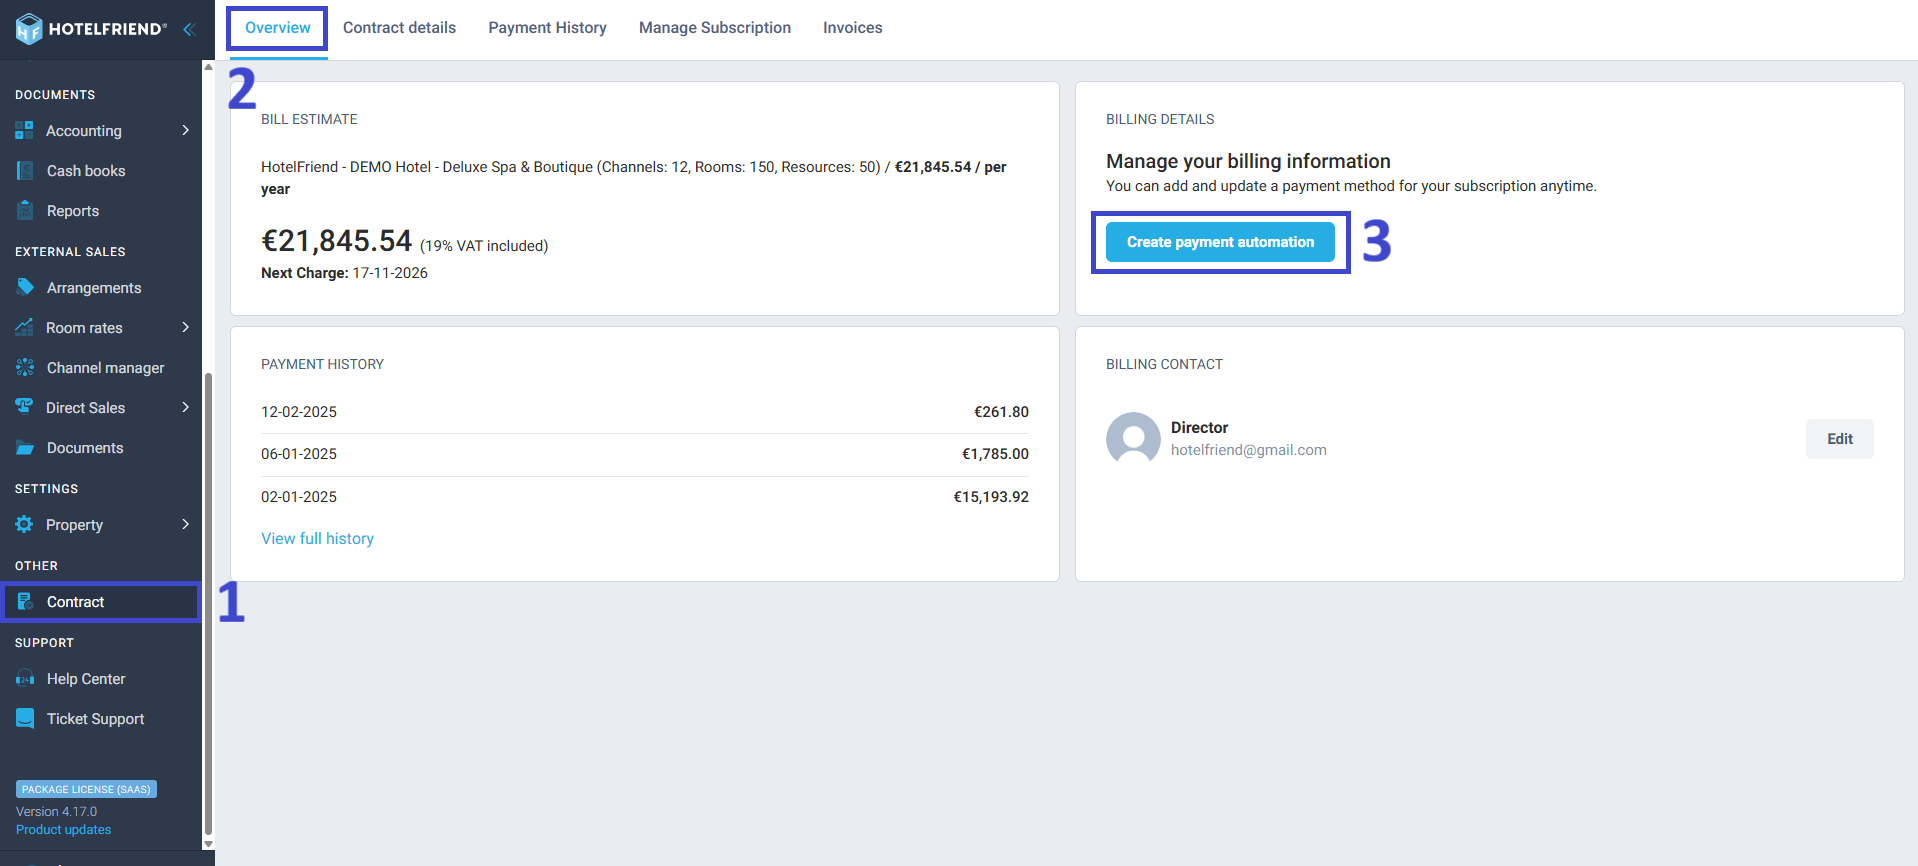Click the Ticket Support icon
The width and height of the screenshot is (1918, 866).
point(25,718)
